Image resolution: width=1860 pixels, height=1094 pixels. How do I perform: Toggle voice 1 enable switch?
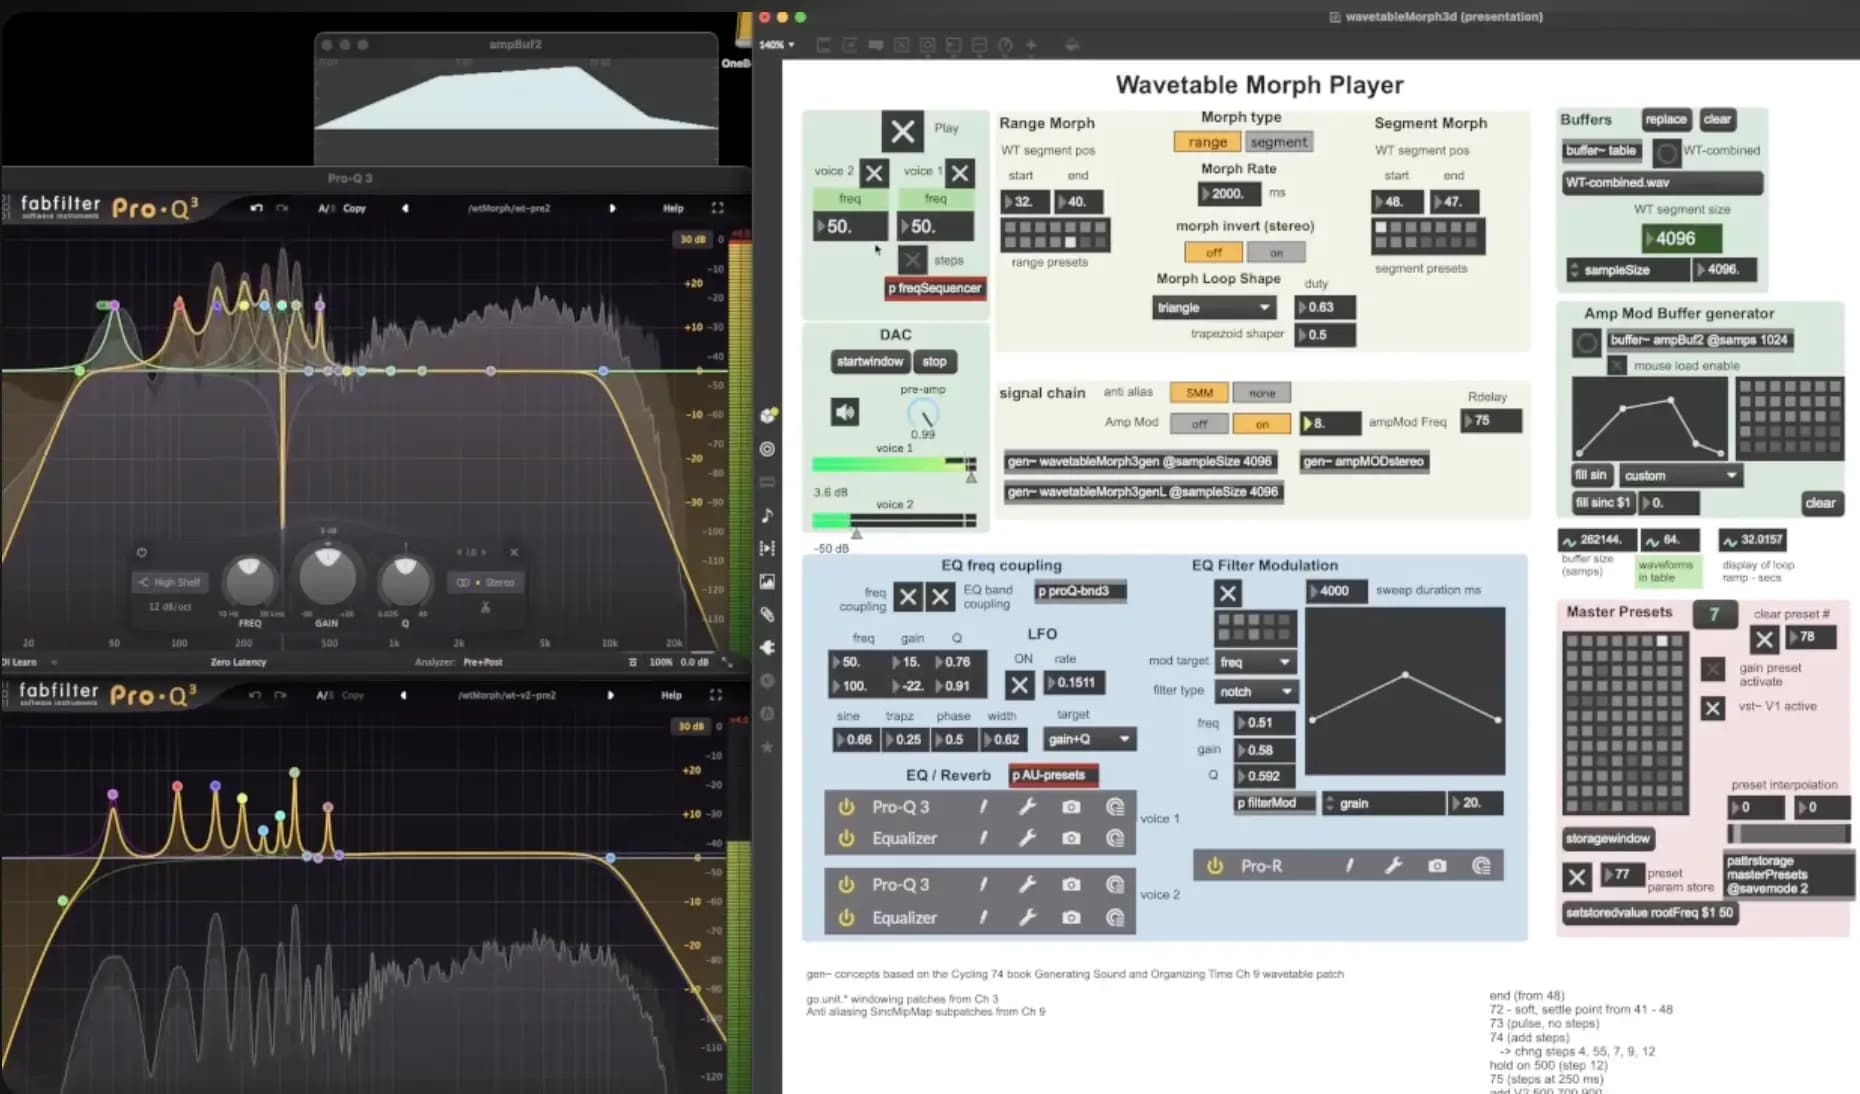[x=960, y=173]
